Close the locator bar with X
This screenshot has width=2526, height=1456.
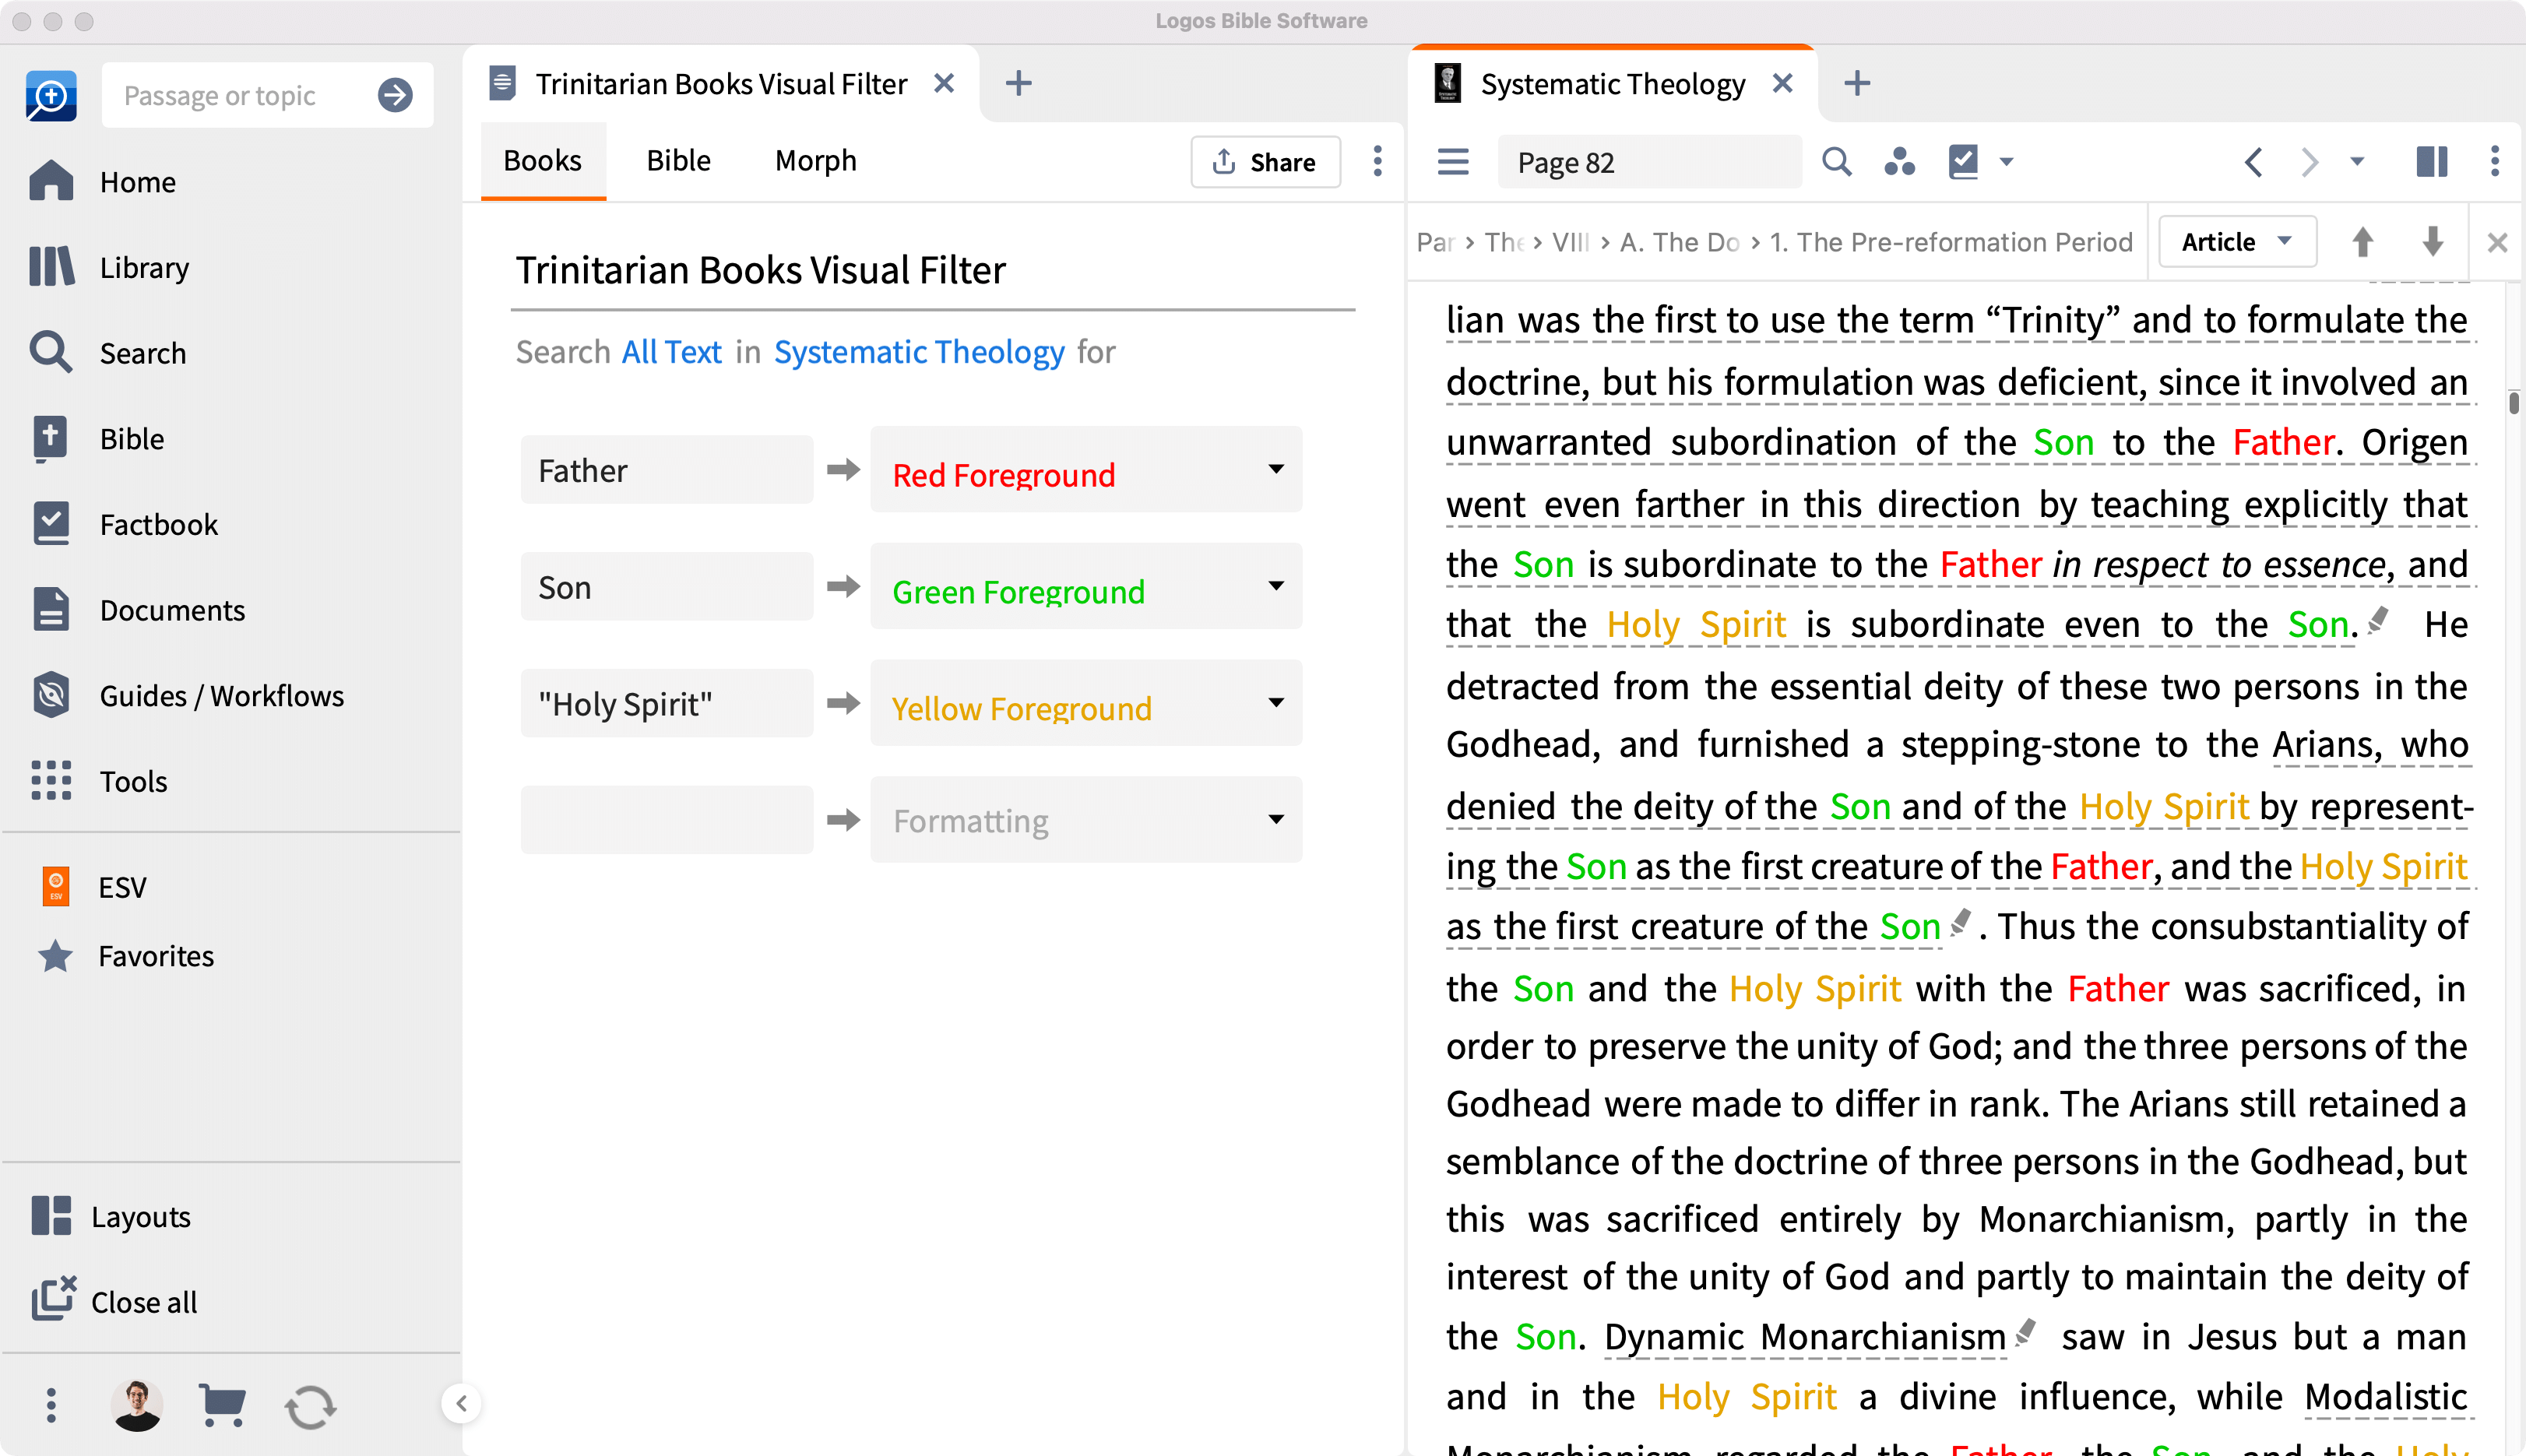2497,242
